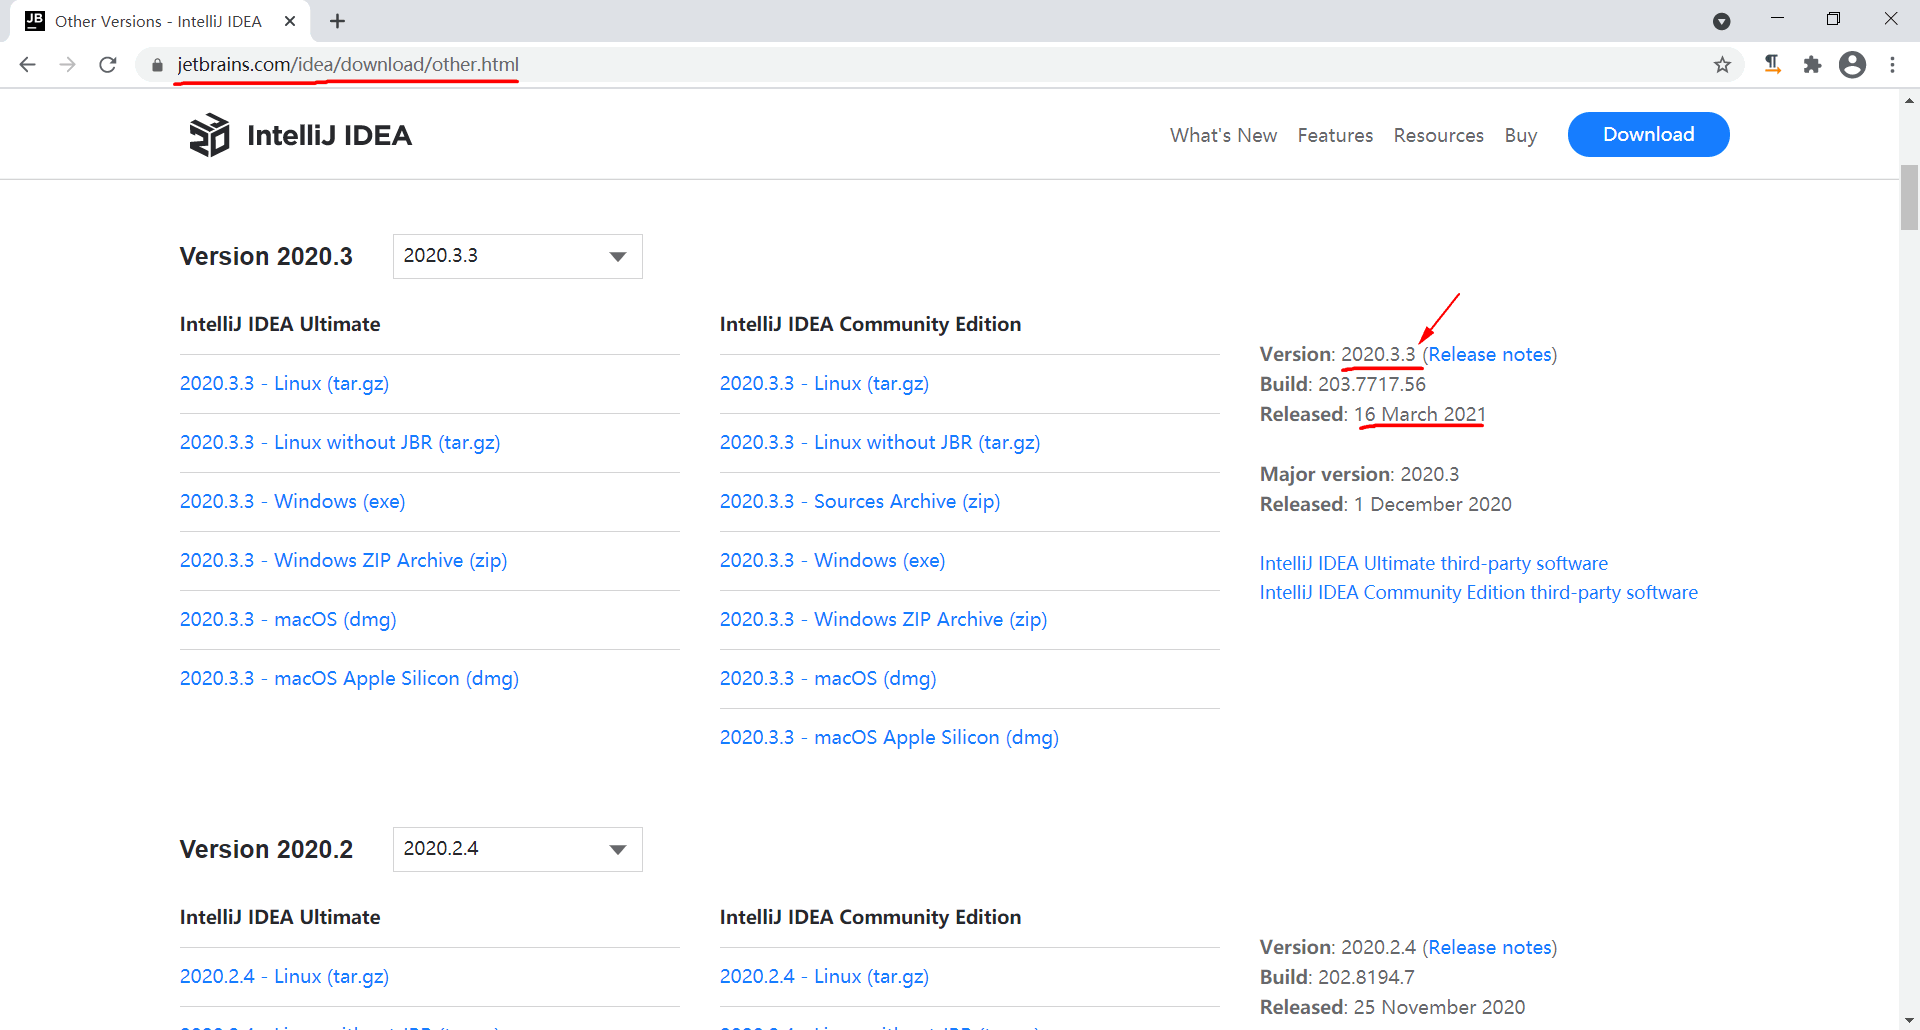Image resolution: width=1920 pixels, height=1030 pixels.
Task: Download Ultimate 2020.3.3 macOS Apple Silicon
Action: pyautogui.click(x=349, y=678)
